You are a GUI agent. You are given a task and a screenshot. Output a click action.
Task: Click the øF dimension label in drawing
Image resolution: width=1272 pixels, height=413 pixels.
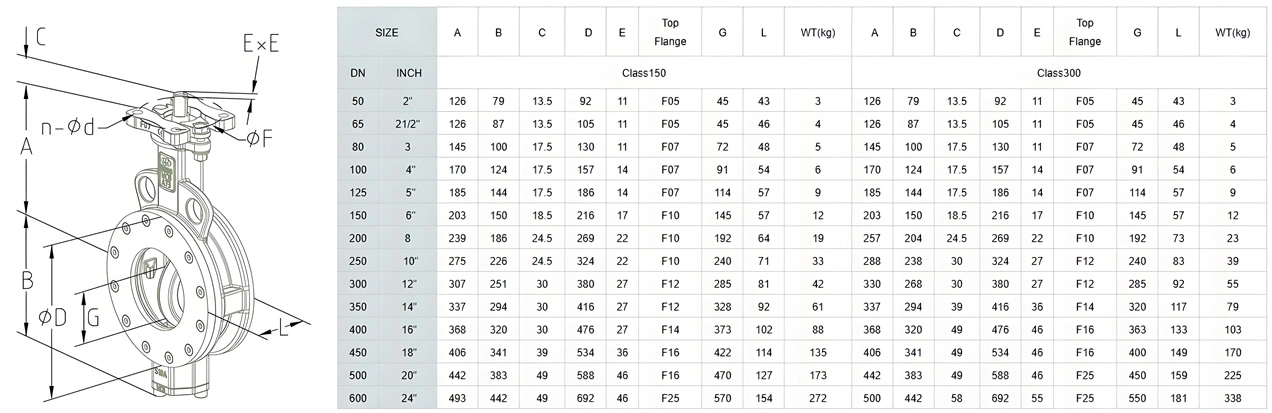[261, 137]
